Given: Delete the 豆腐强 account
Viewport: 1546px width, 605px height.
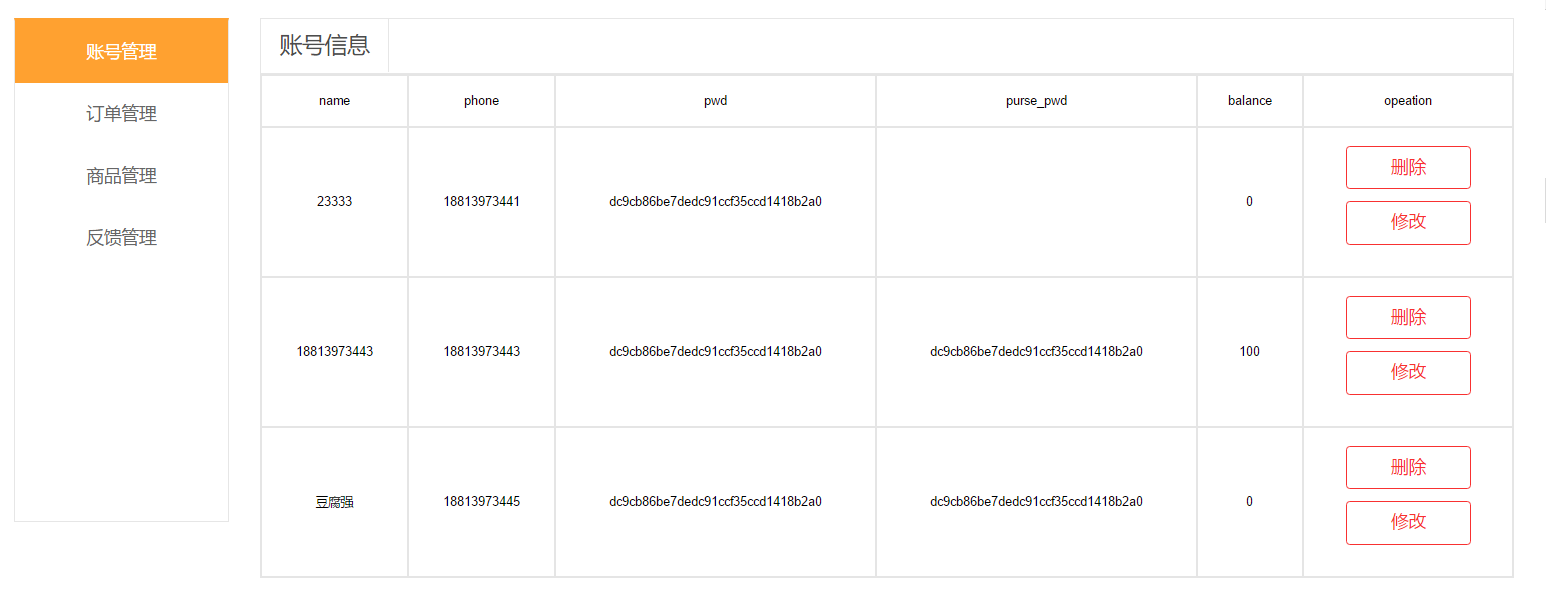Looking at the screenshot, I should 1407,467.
